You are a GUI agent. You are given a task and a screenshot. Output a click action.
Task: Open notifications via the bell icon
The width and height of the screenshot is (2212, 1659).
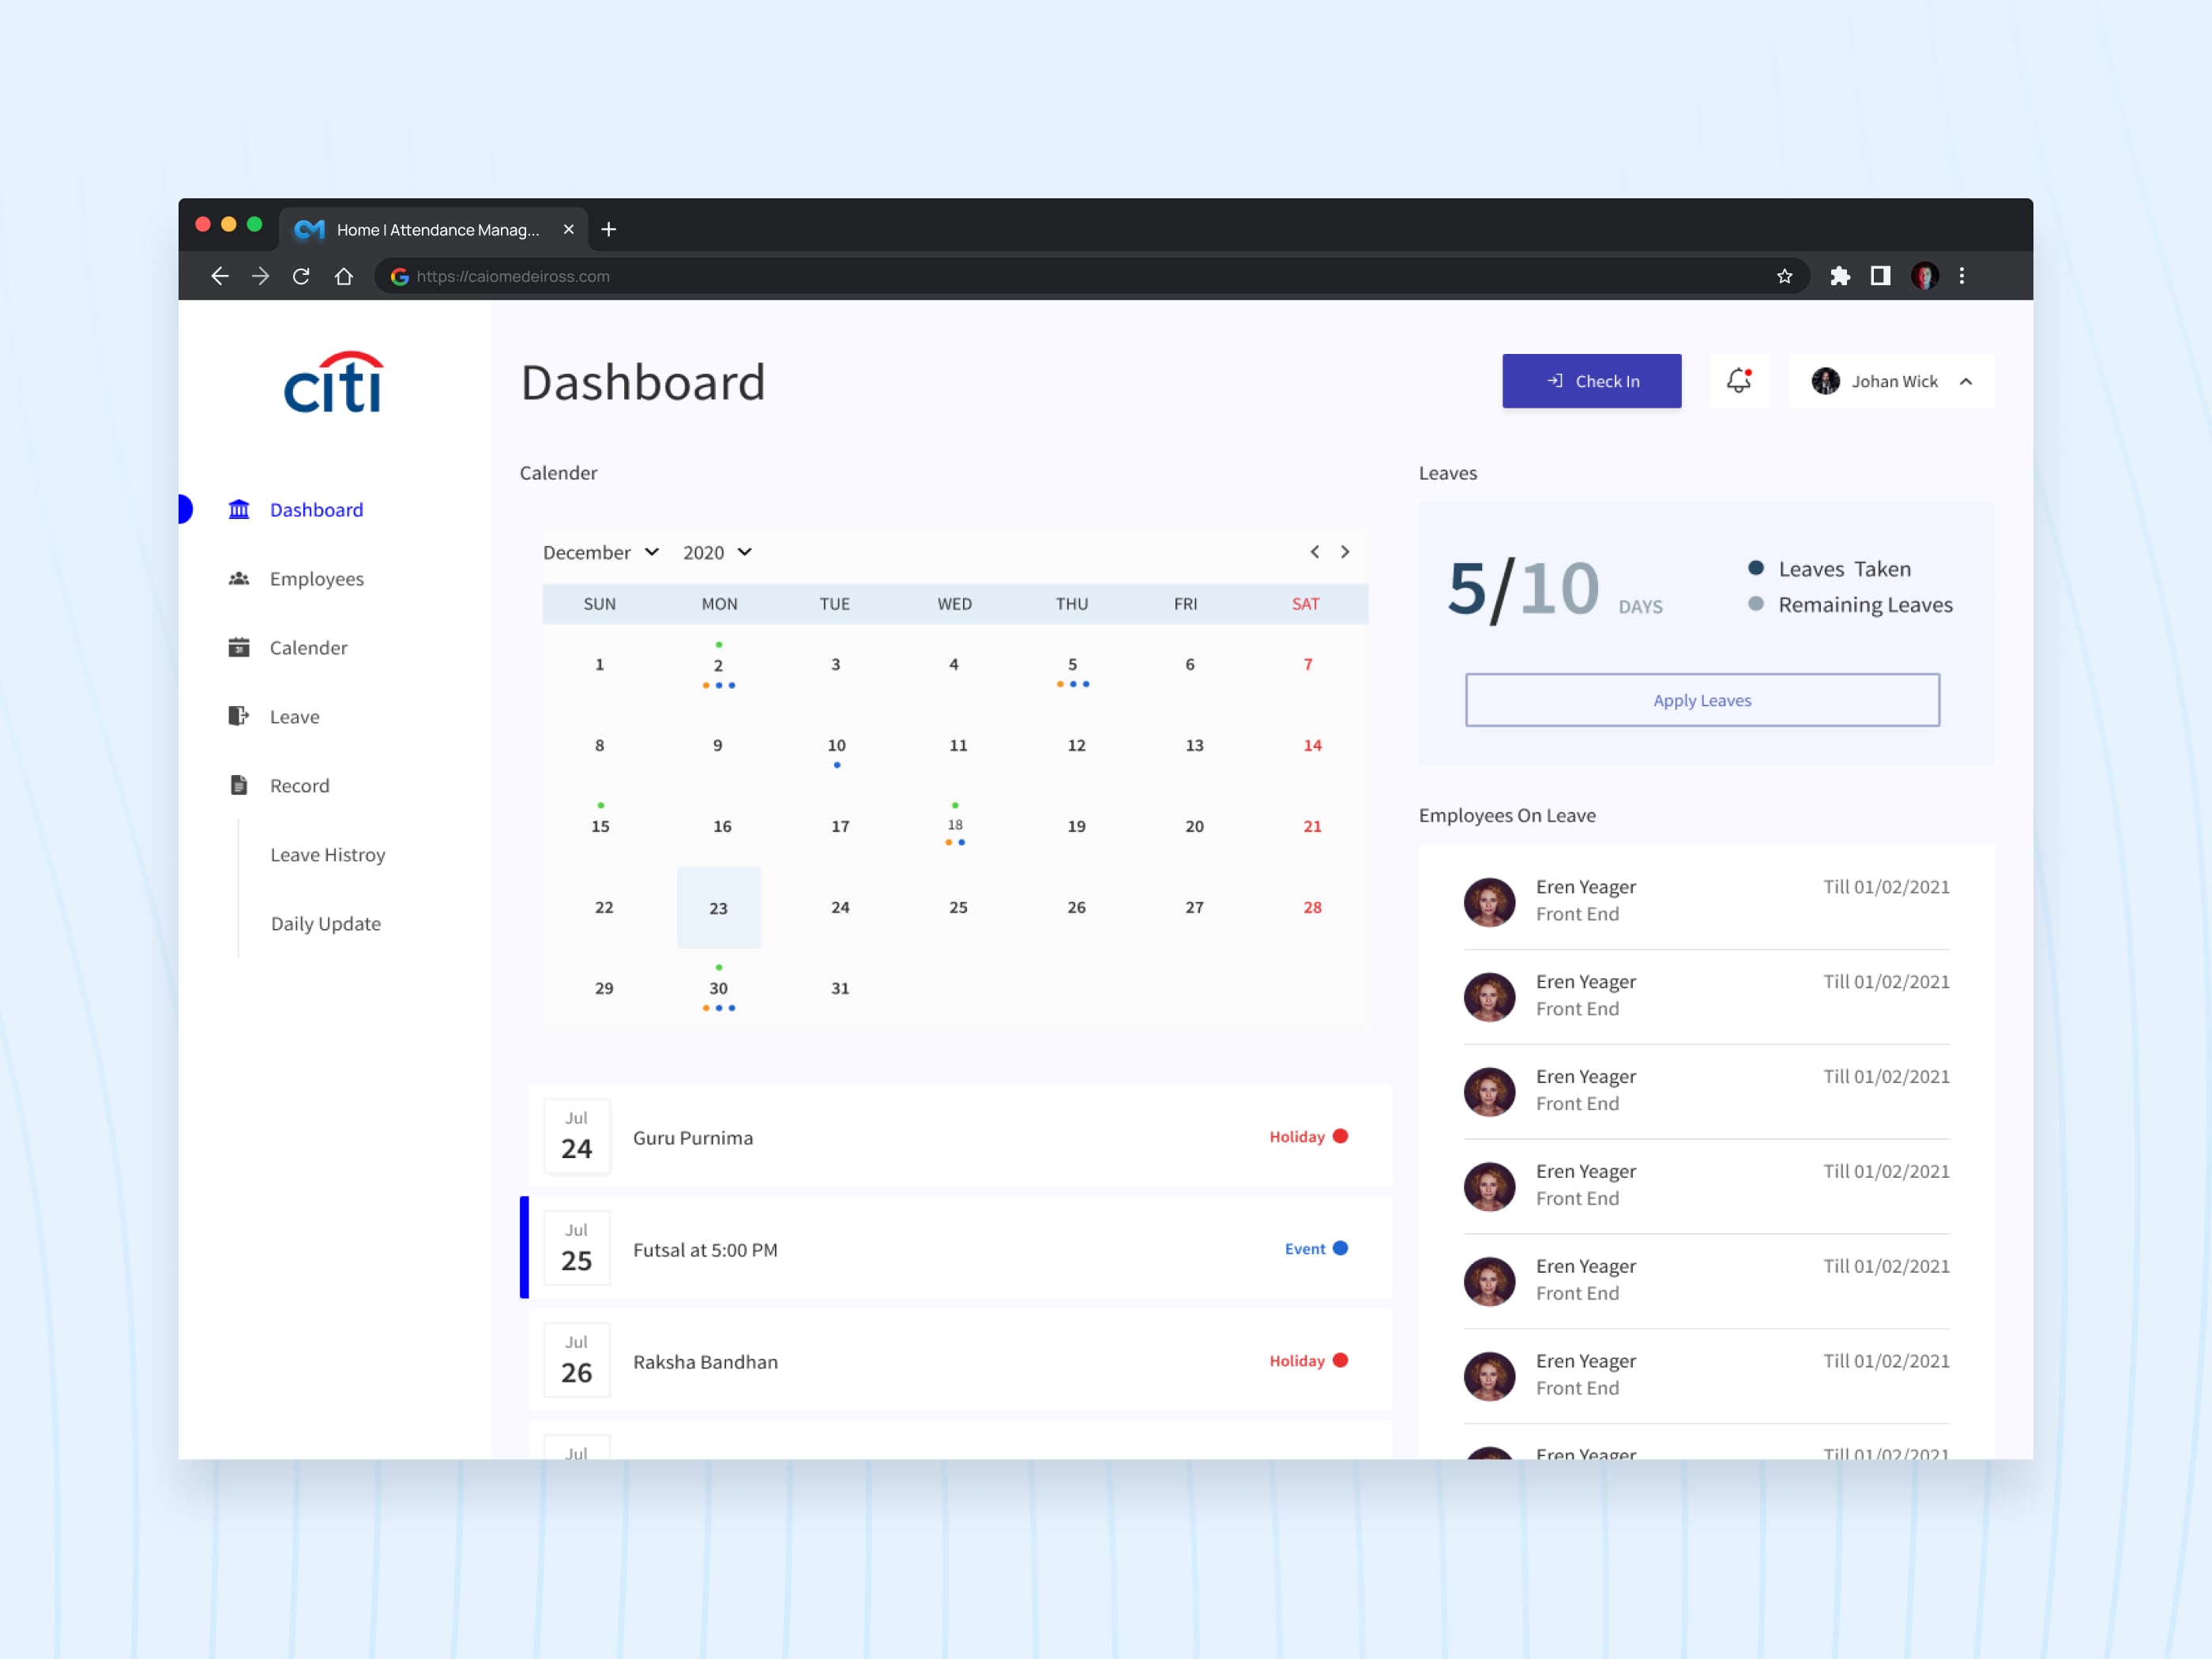(1739, 380)
